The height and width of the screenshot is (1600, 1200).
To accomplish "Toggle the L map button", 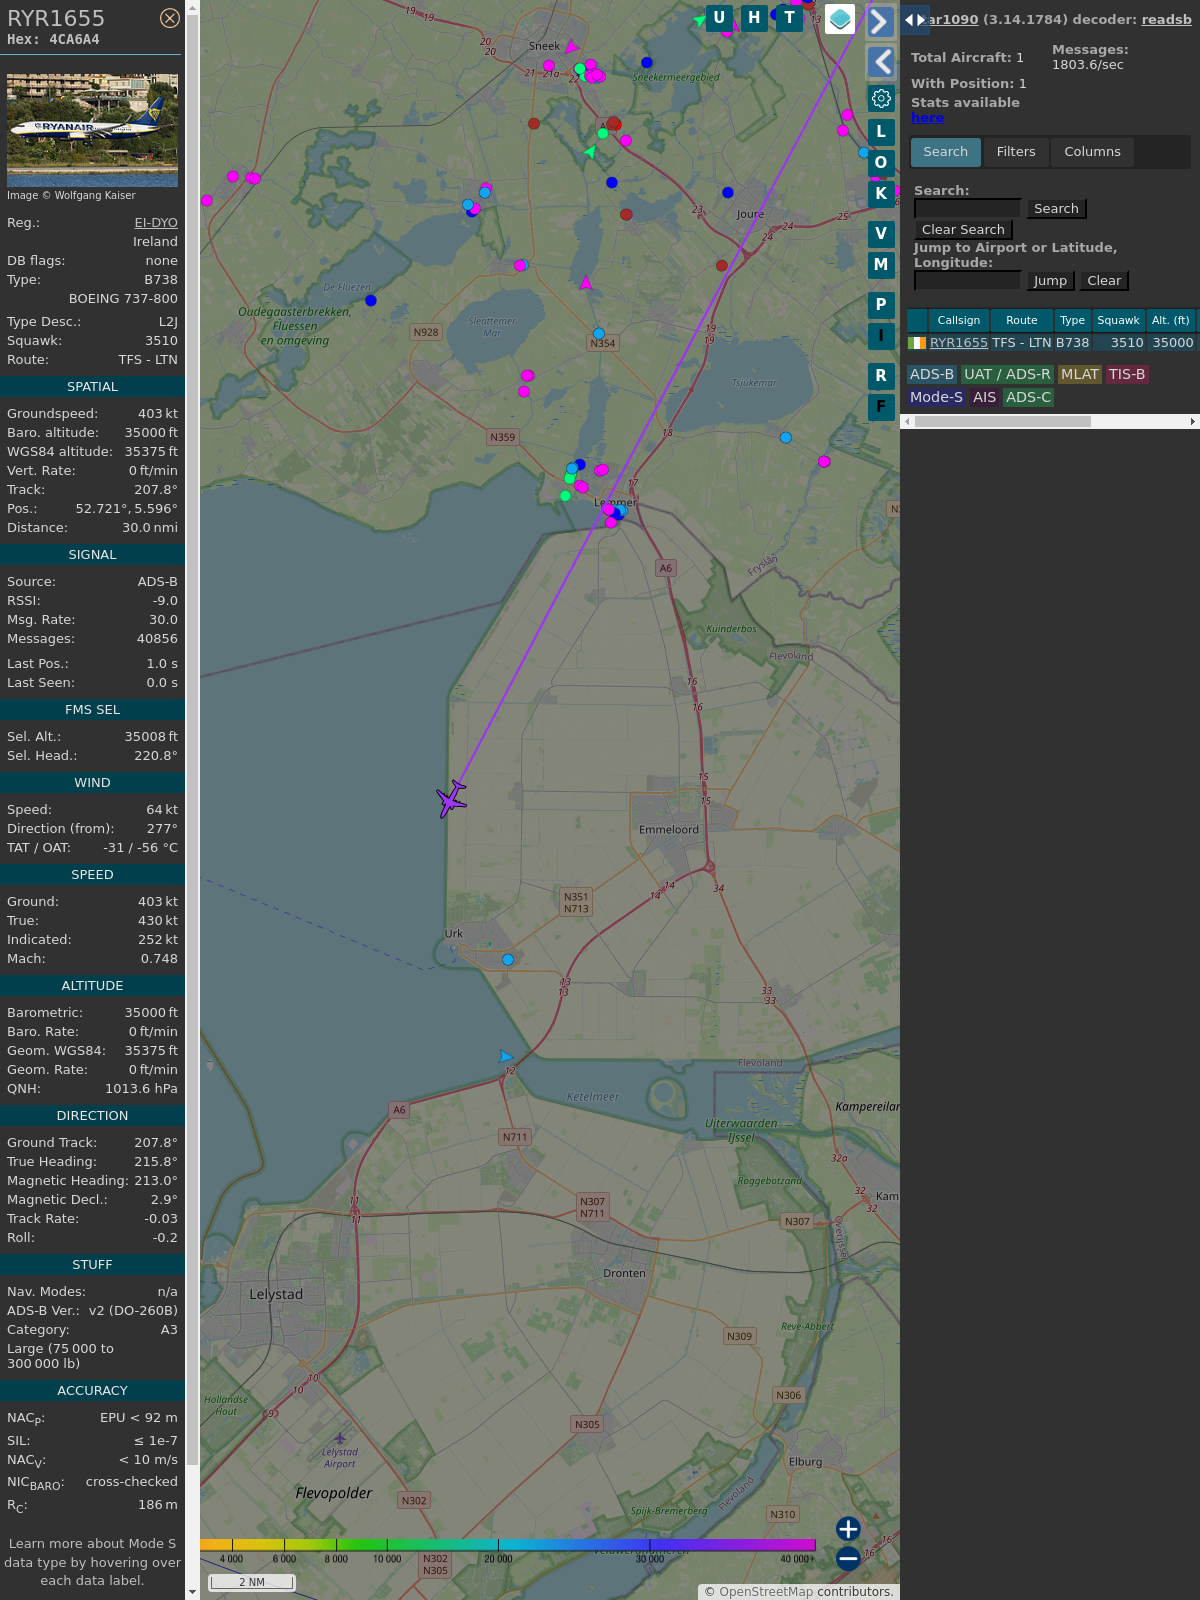I will pyautogui.click(x=881, y=131).
